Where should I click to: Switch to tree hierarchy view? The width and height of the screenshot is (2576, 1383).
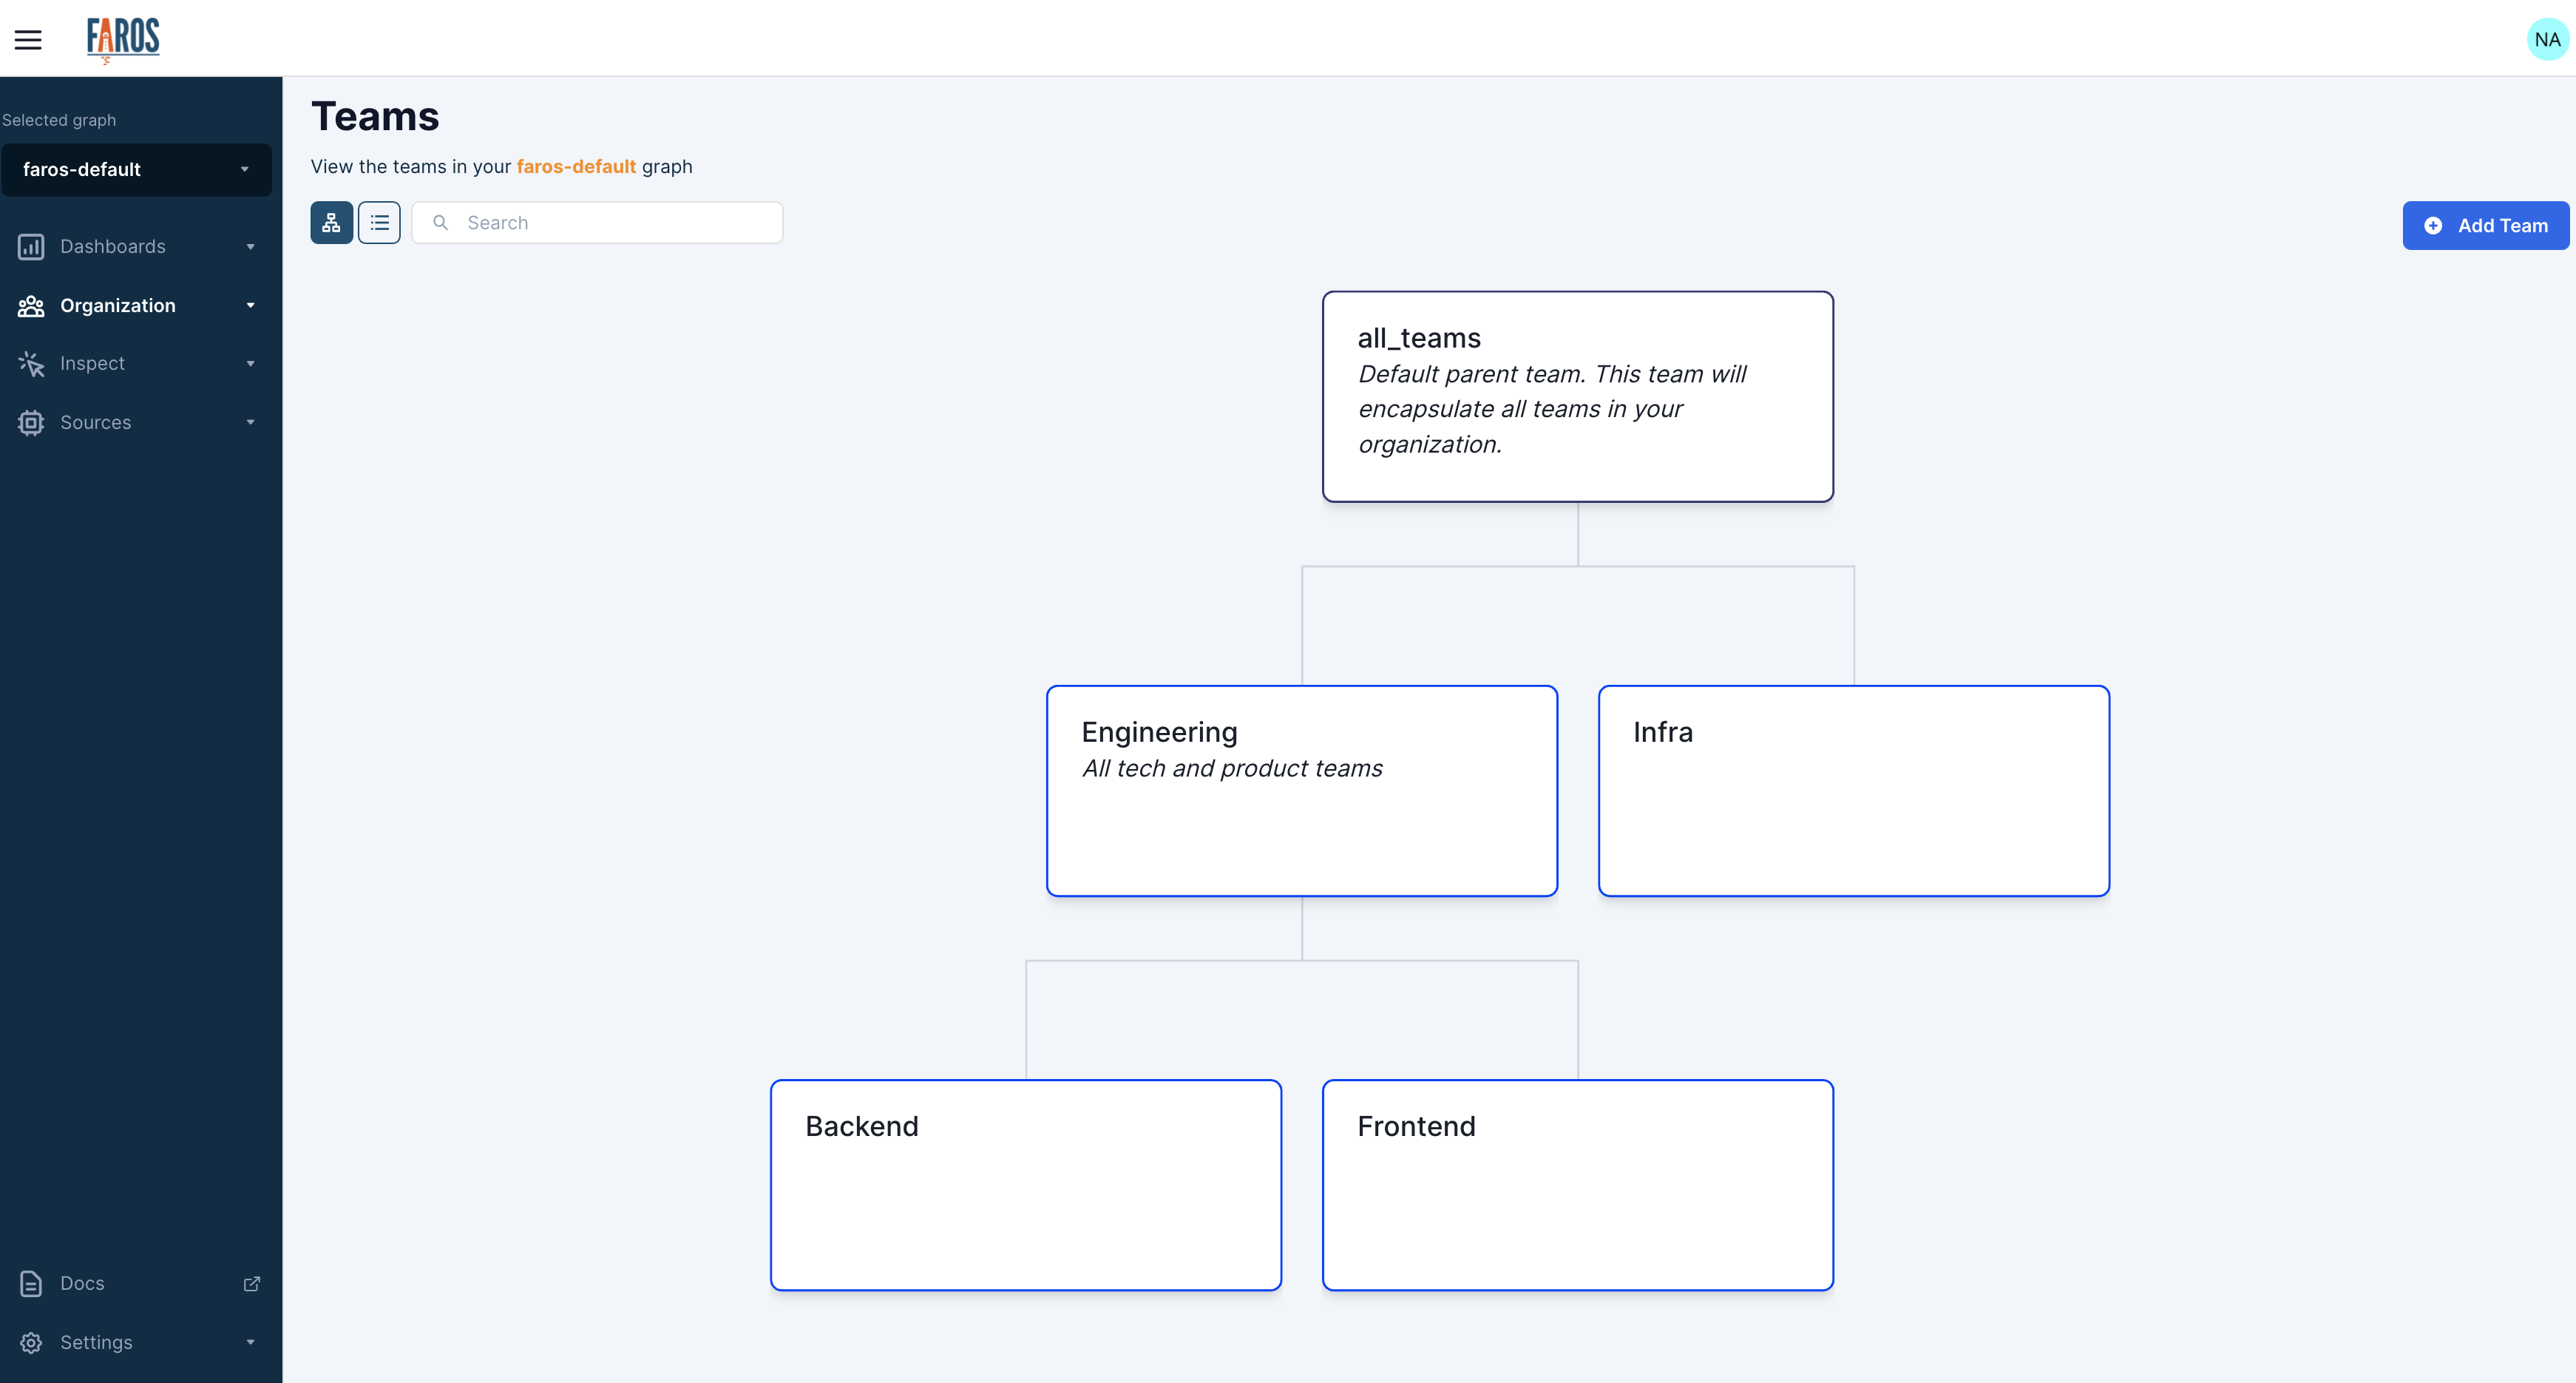(x=331, y=223)
